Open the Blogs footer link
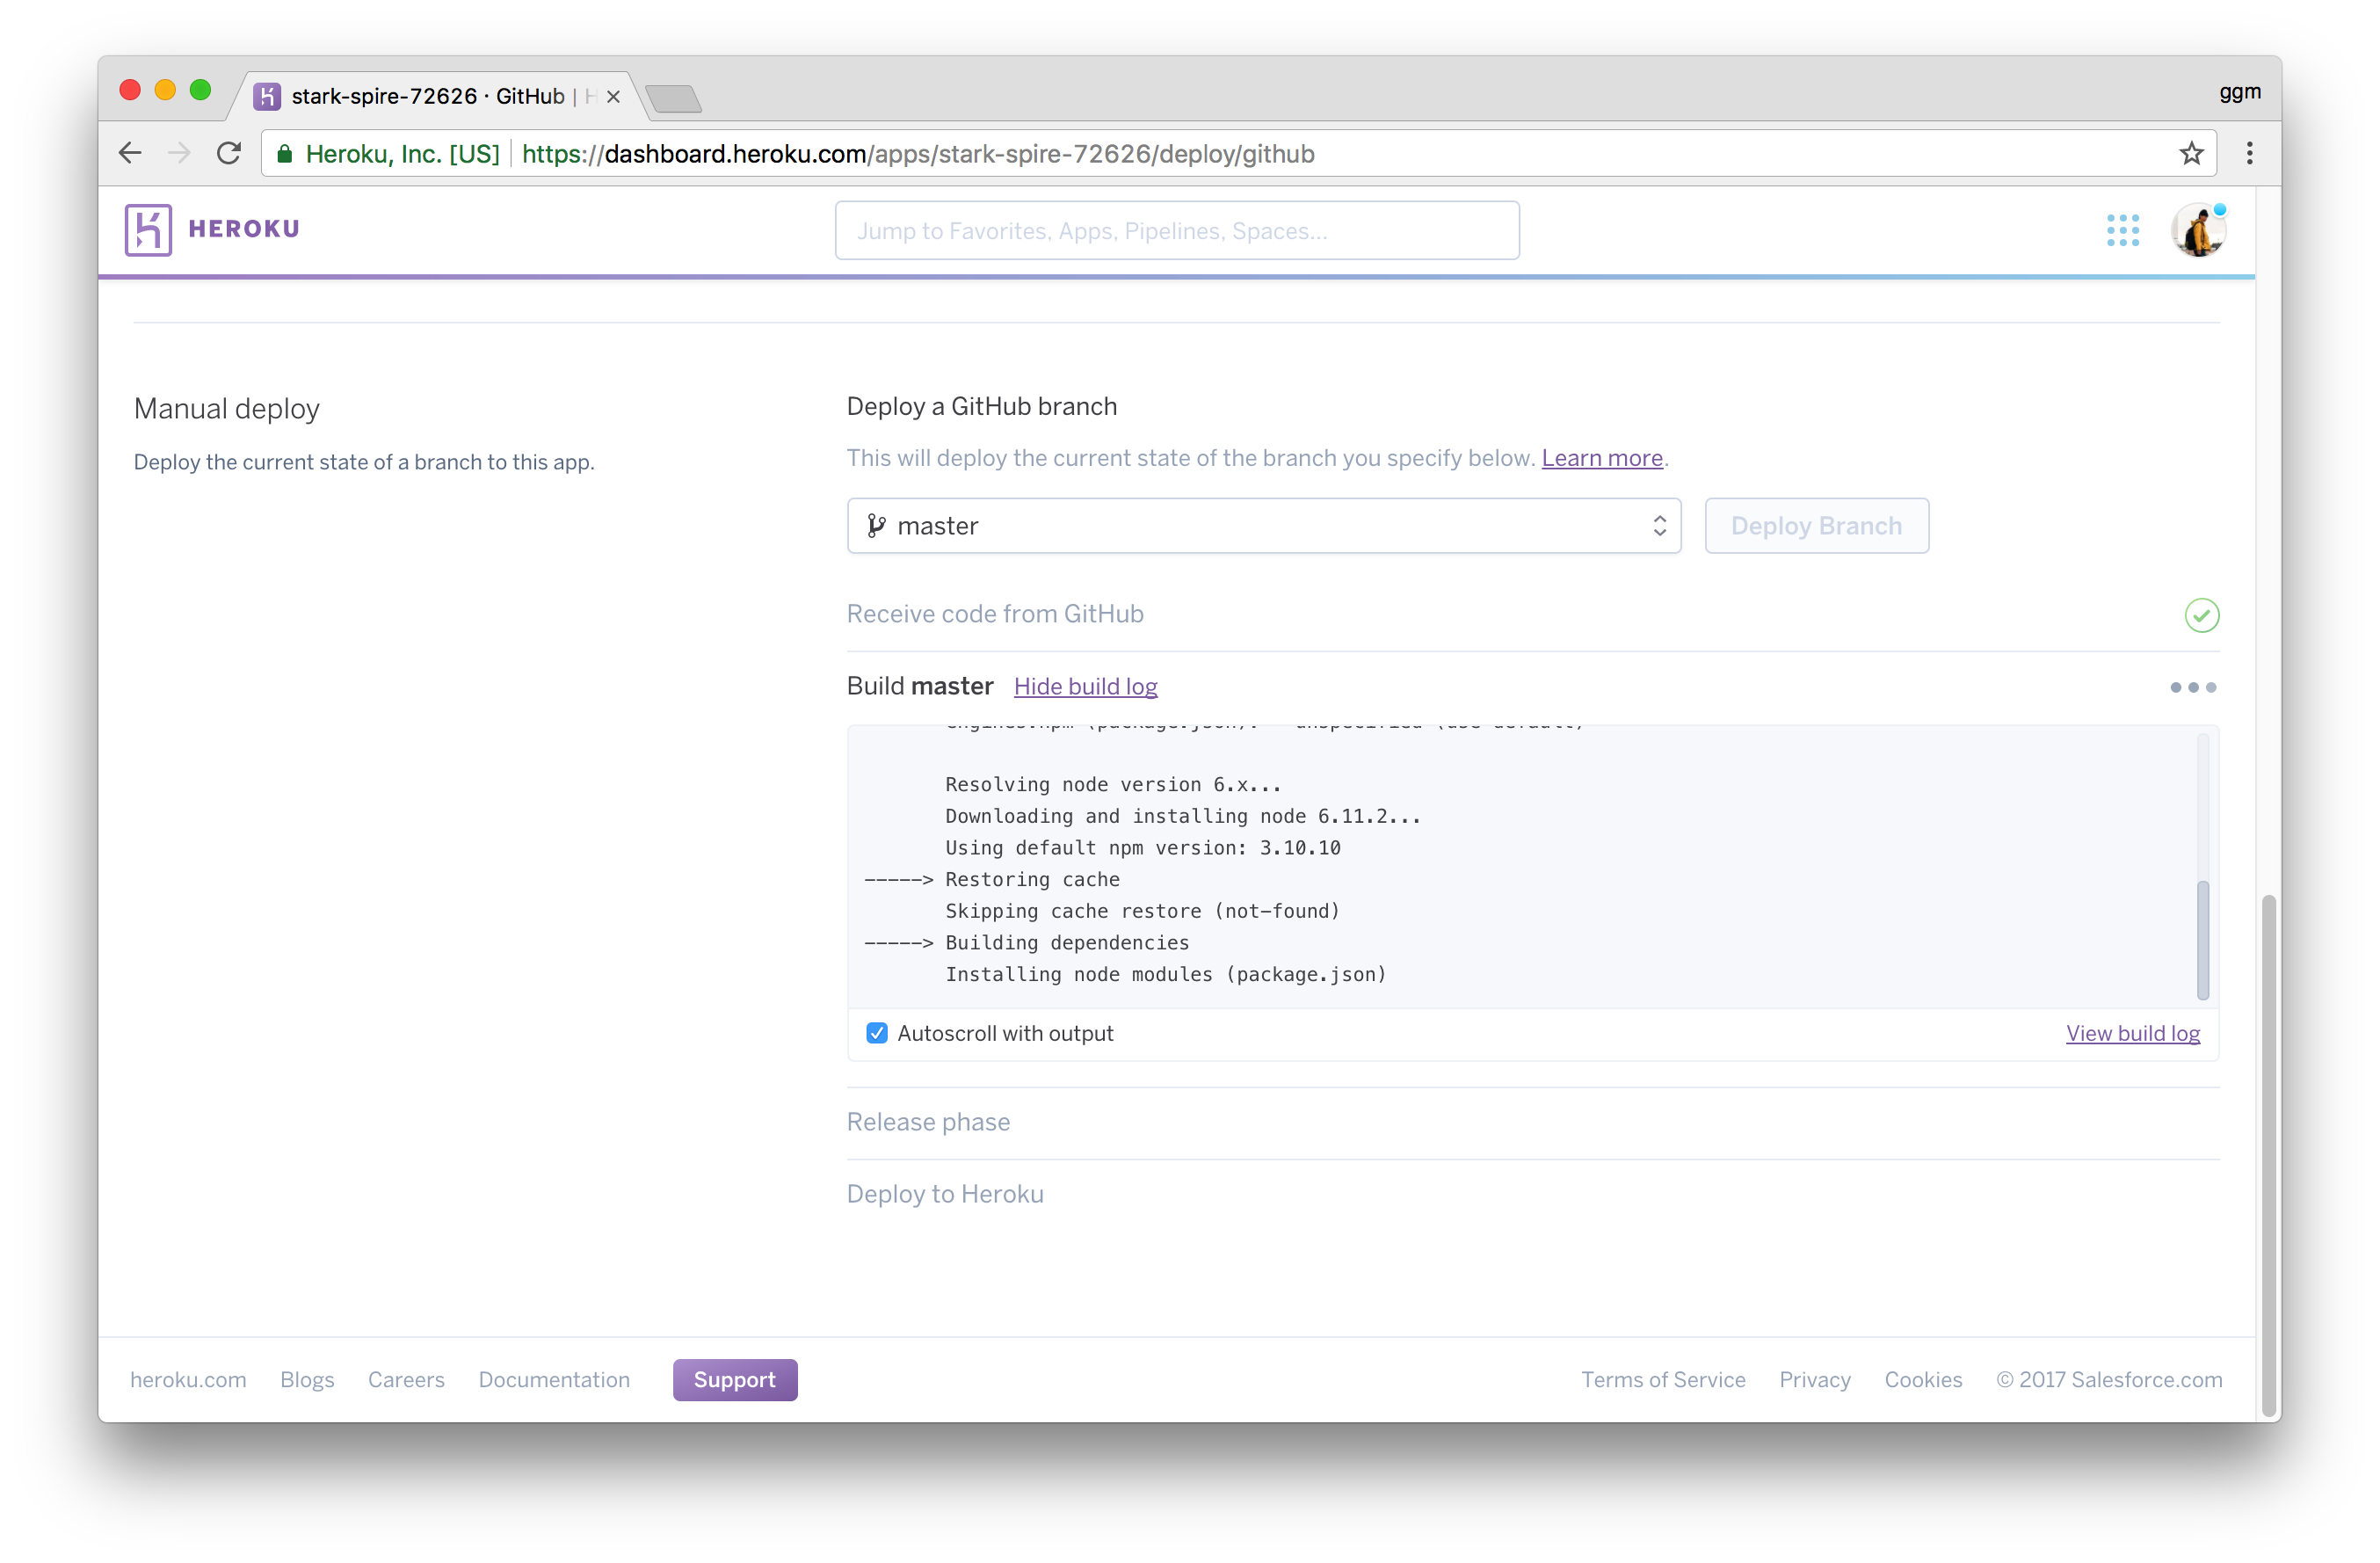Image resolution: width=2380 pixels, height=1563 pixels. 307,1379
